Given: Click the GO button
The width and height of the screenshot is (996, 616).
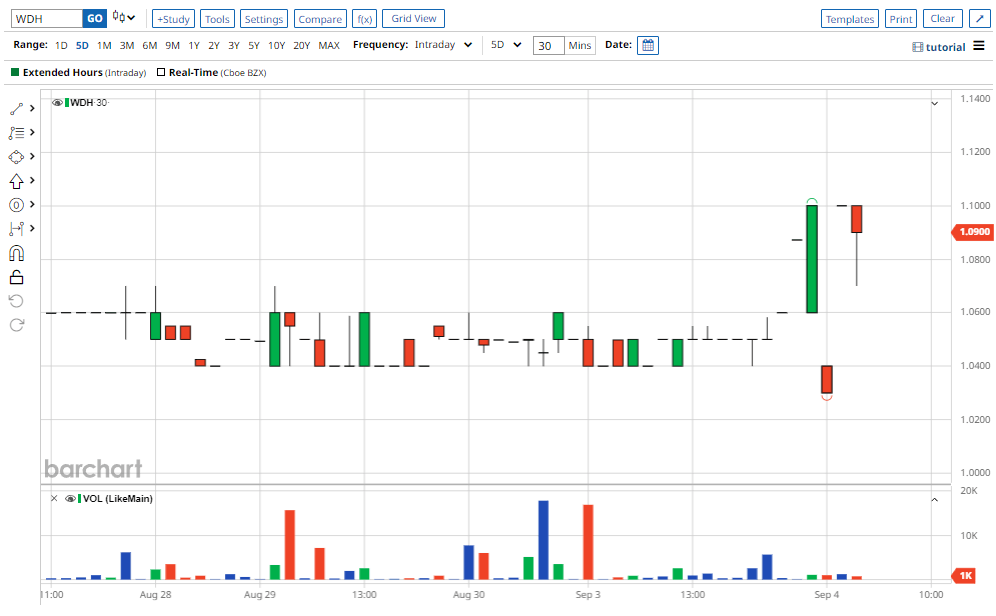Looking at the screenshot, I should coord(95,18).
